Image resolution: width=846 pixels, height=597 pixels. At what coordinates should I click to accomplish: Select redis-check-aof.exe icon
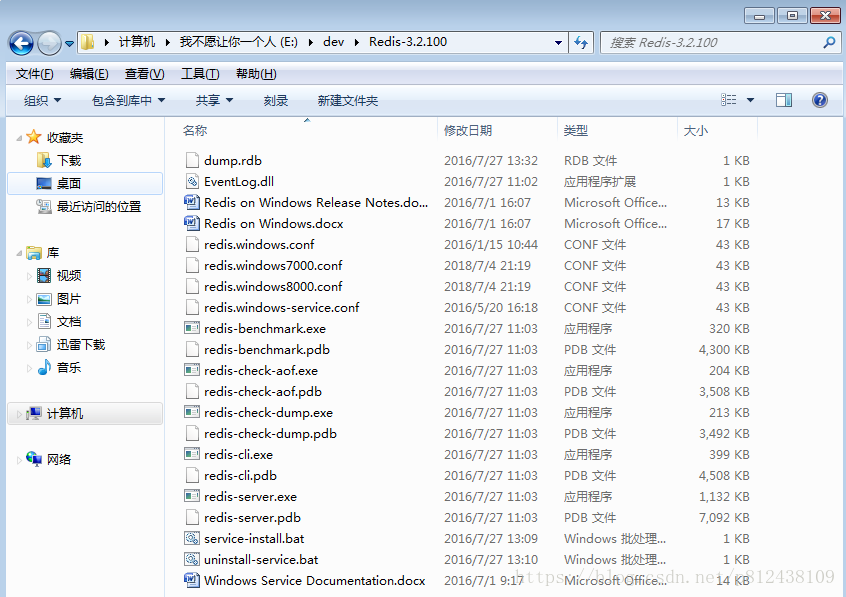192,370
